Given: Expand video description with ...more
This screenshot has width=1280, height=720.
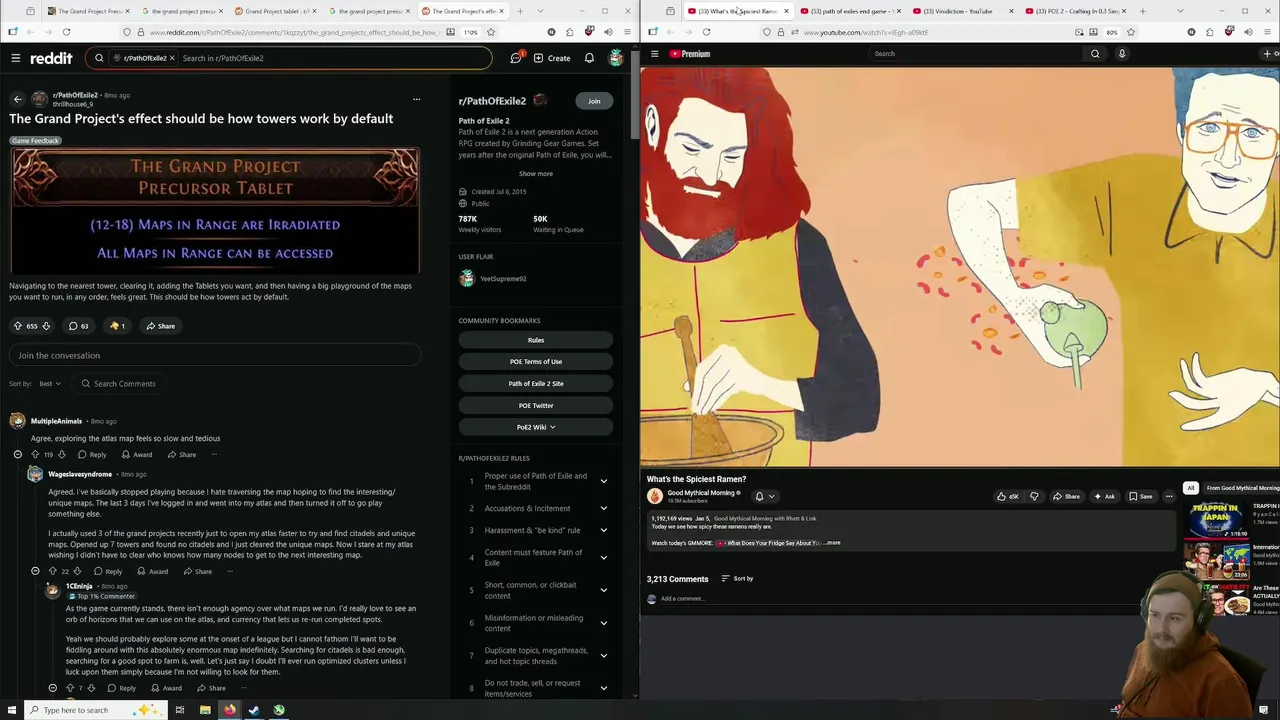Looking at the screenshot, I should pyautogui.click(x=832, y=543).
